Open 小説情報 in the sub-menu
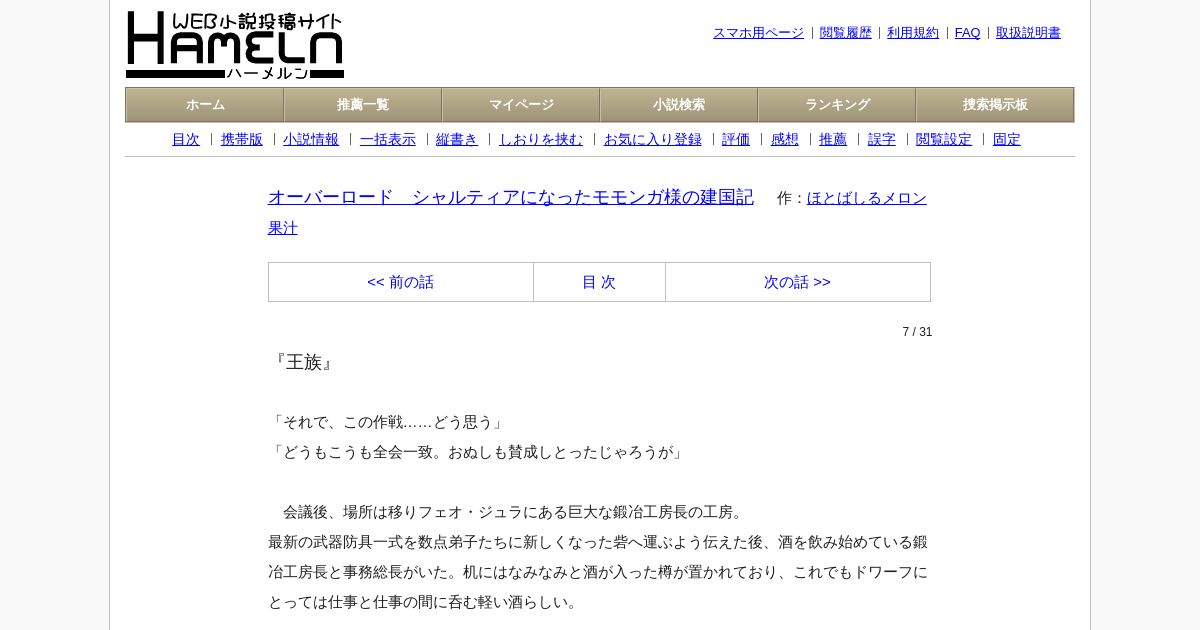The width and height of the screenshot is (1200, 630). point(311,140)
